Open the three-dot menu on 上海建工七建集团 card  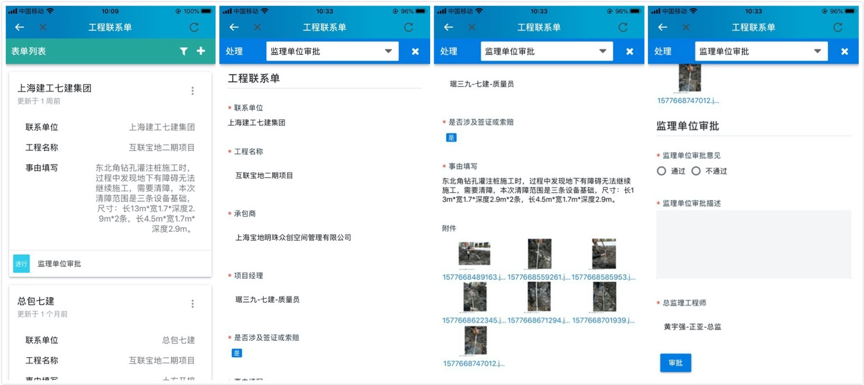click(192, 91)
